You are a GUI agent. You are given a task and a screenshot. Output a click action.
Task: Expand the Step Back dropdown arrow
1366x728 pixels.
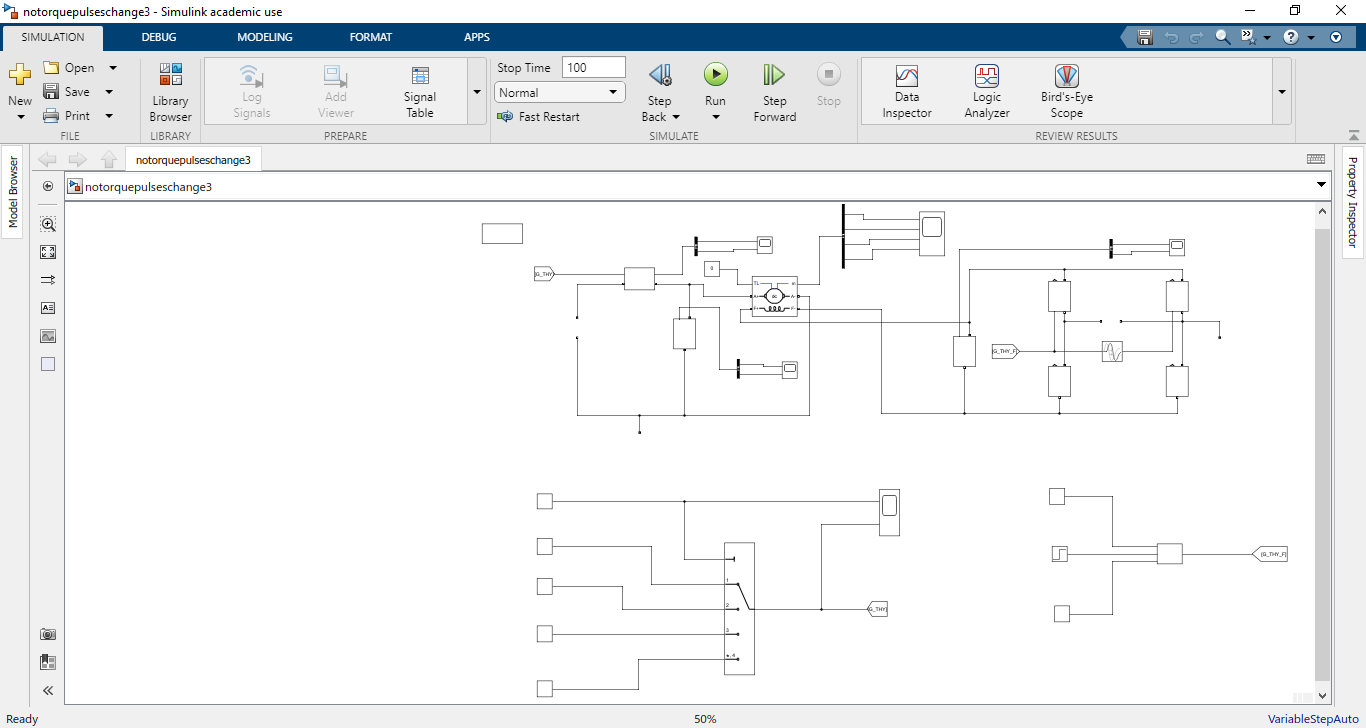tap(677, 117)
